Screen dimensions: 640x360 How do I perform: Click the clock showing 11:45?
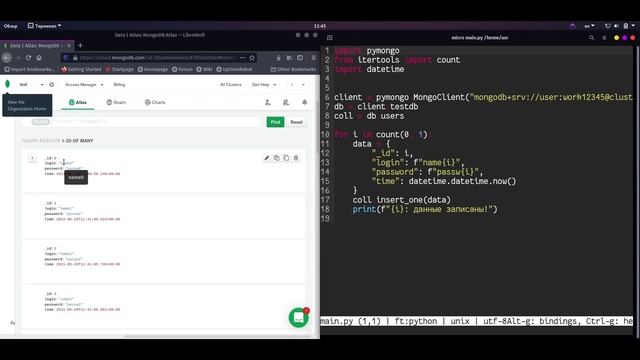[x=320, y=26]
